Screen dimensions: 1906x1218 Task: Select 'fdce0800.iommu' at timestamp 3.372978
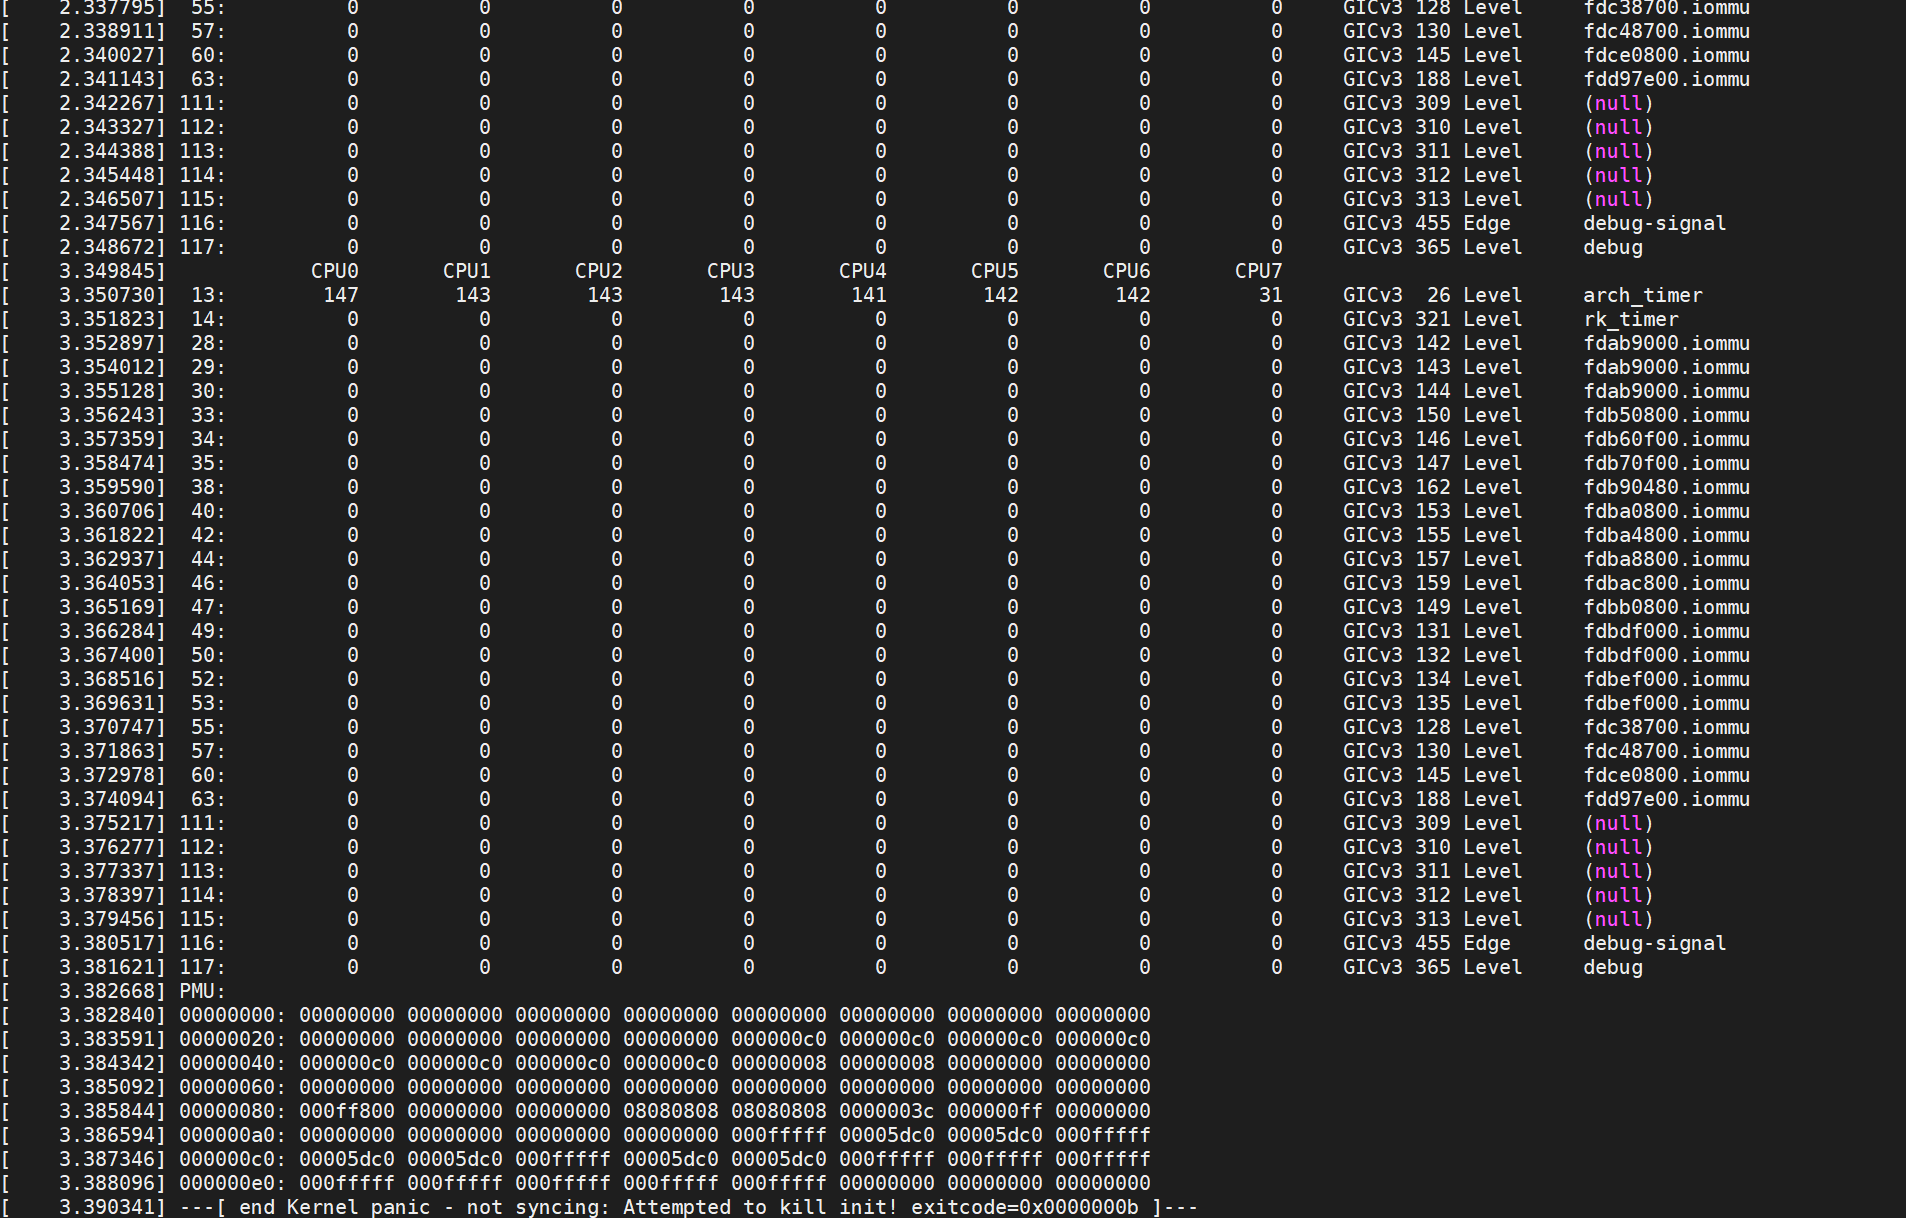pyautogui.click(x=1666, y=775)
